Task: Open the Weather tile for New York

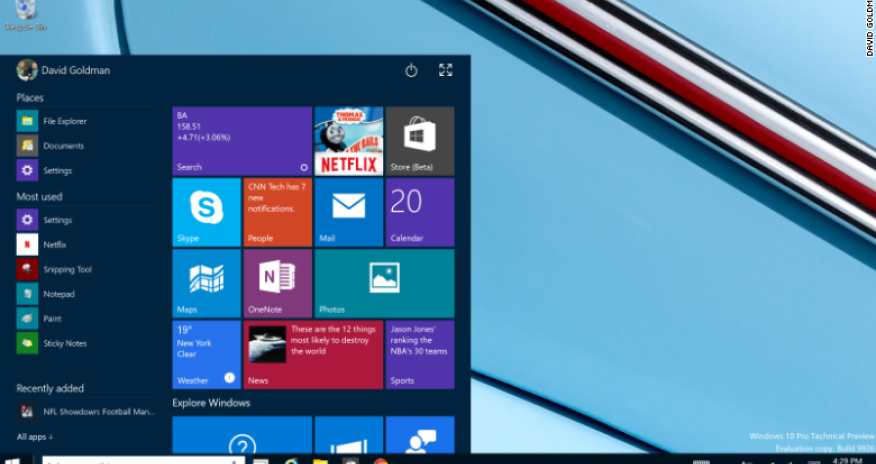Action: pyautogui.click(x=207, y=355)
